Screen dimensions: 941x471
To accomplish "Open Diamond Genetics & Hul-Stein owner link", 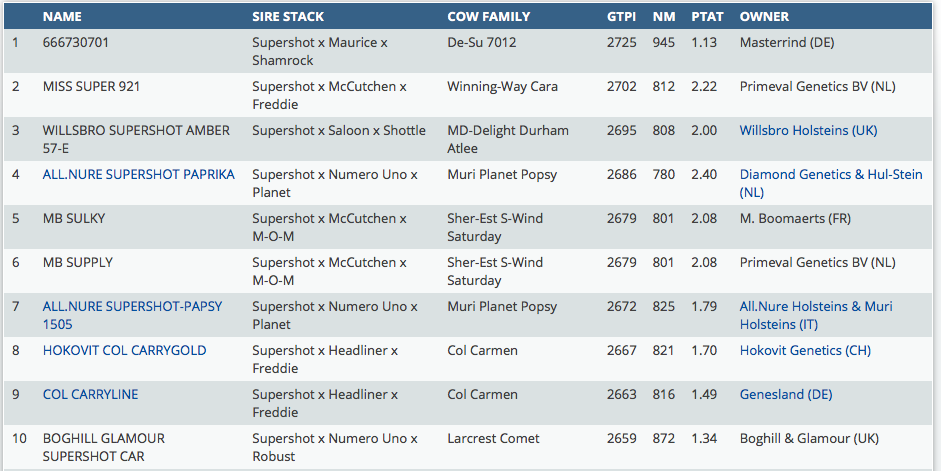I will [830, 174].
